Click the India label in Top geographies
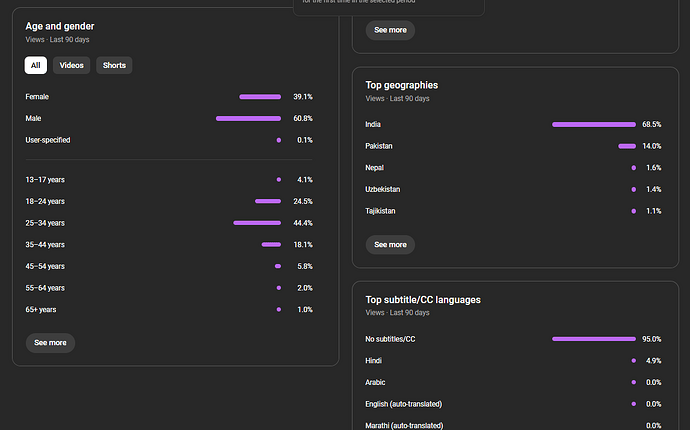The height and width of the screenshot is (430, 690). tap(373, 124)
